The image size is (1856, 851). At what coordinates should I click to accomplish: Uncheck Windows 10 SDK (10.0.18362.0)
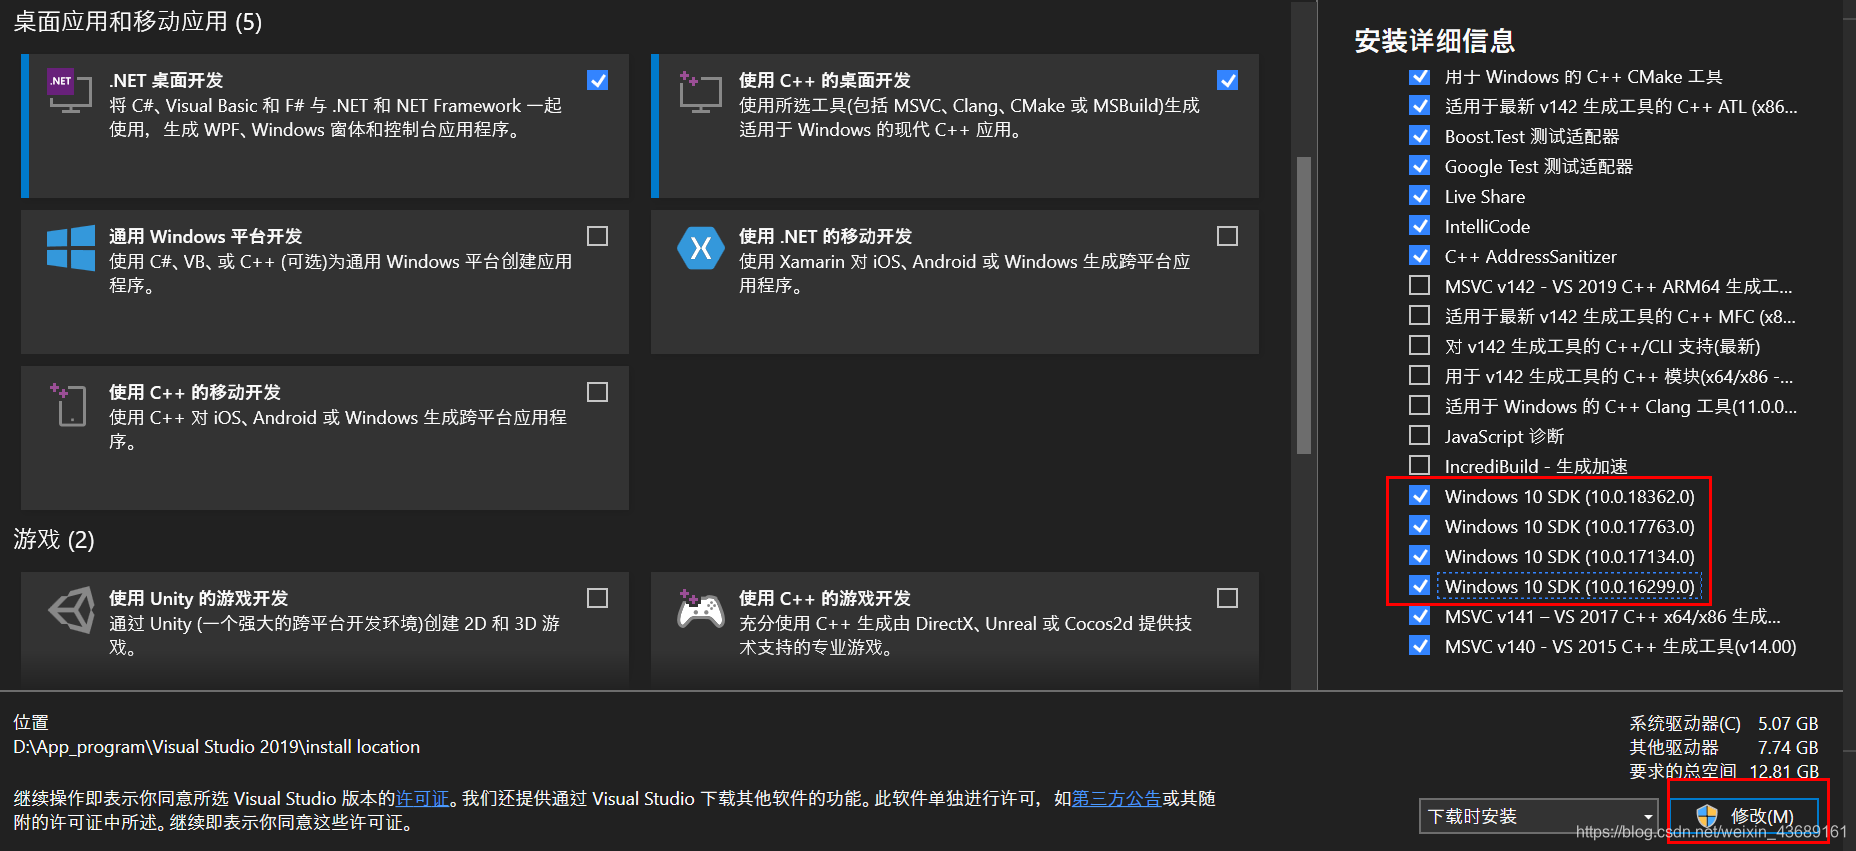point(1419,496)
